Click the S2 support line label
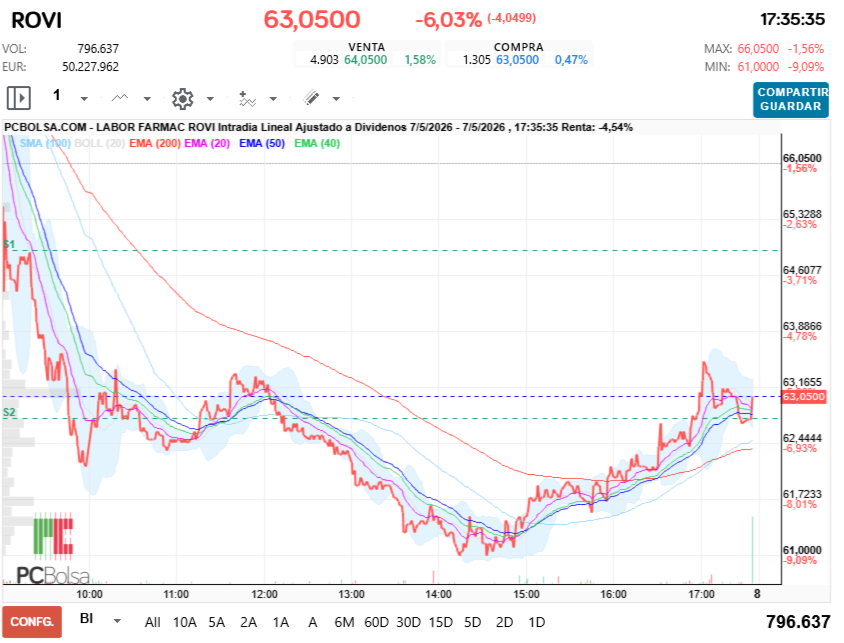 (x=9, y=413)
